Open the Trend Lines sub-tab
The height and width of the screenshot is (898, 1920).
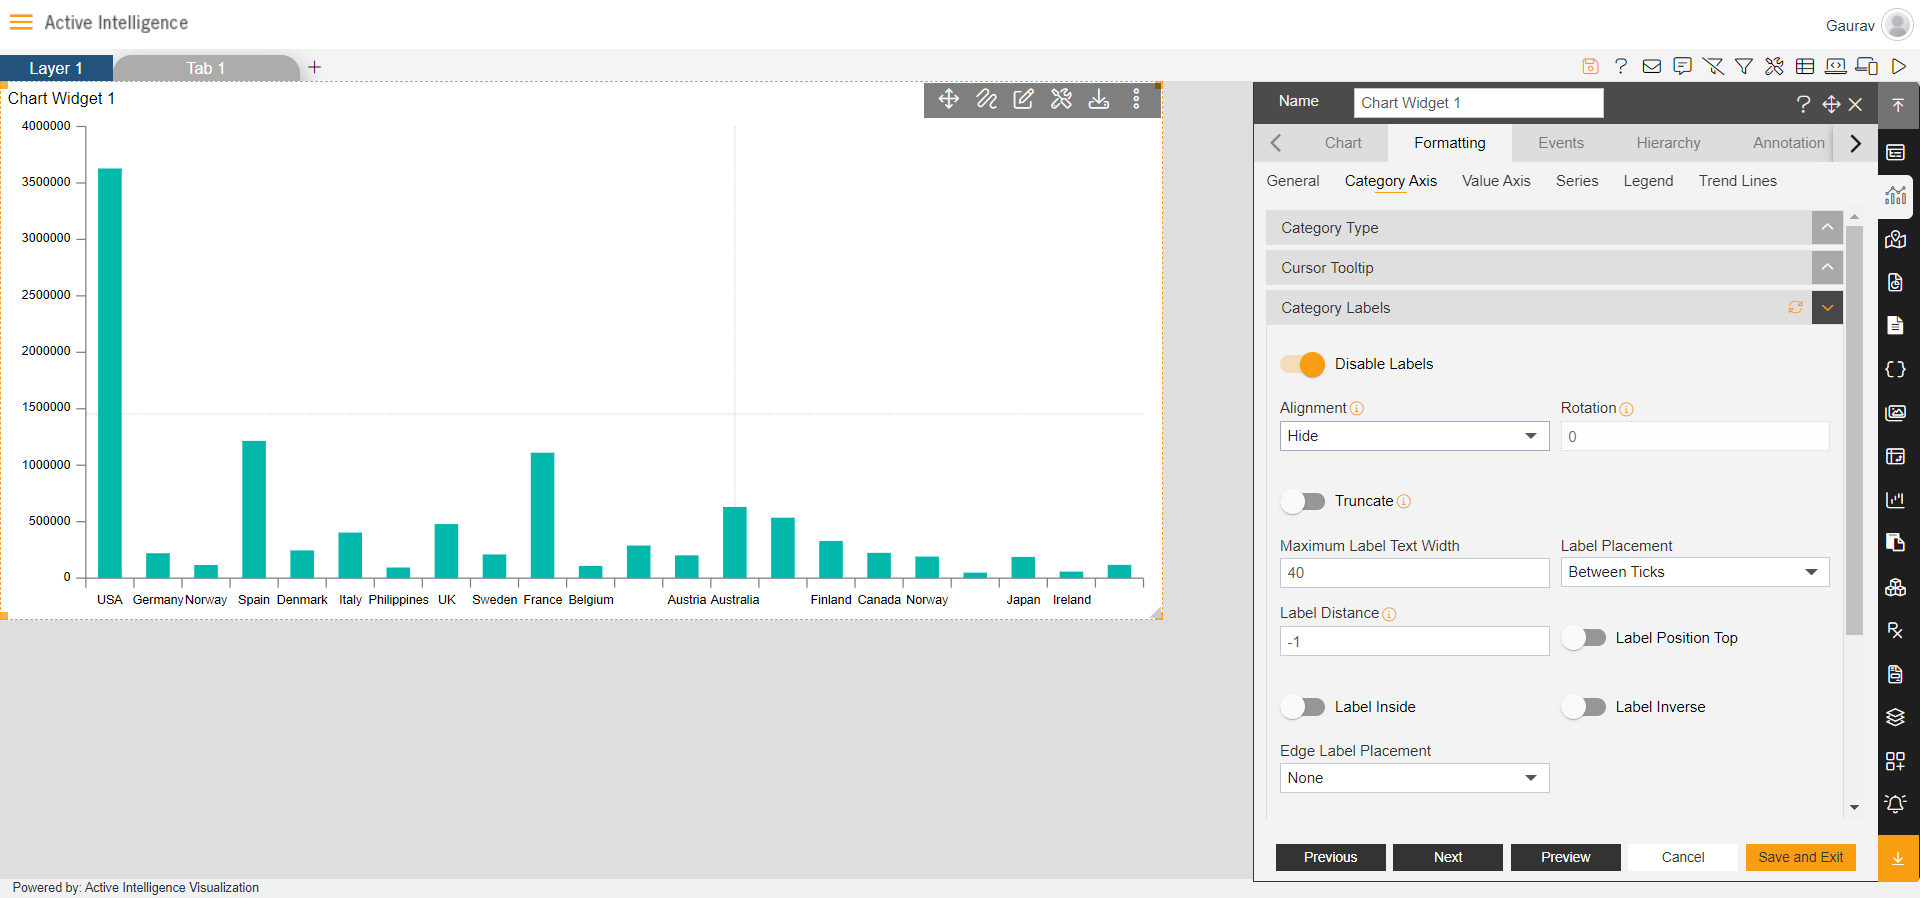tap(1738, 181)
